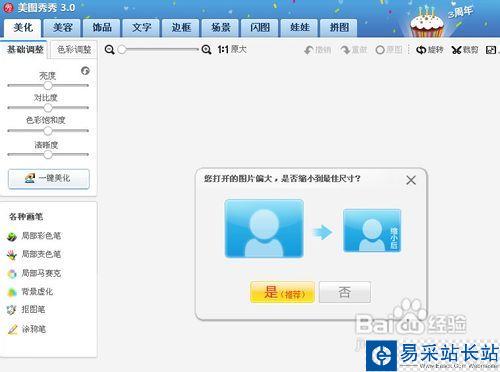Select the 局部彩色笔 brush icon
This screenshot has height=372, width=500.
pos(12,236)
